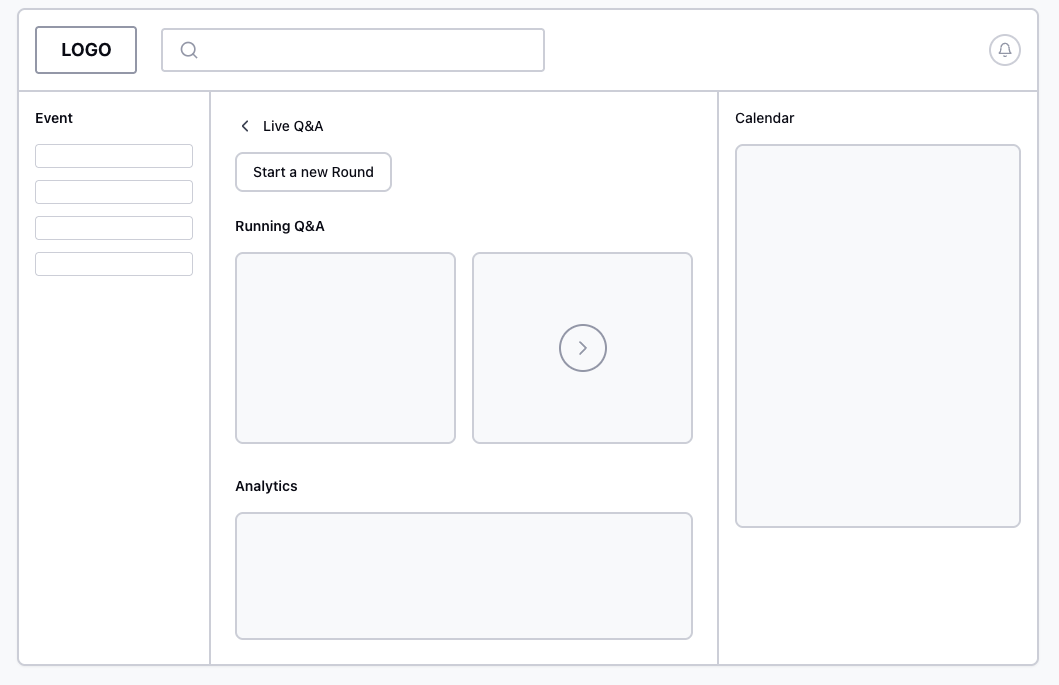1059x685 pixels.
Task: Click the Analytics section heading
Action: pos(266,486)
